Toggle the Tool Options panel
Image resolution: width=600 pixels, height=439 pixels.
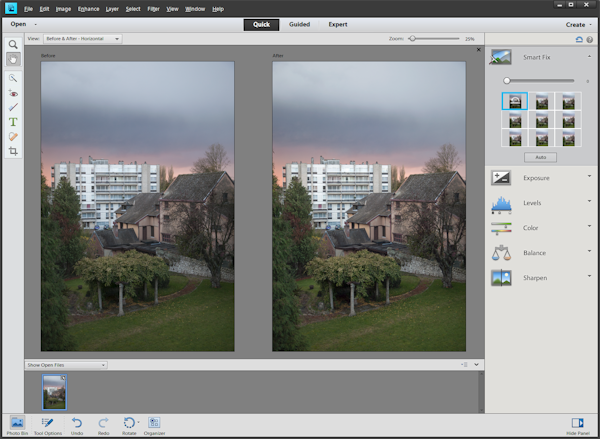[48, 425]
